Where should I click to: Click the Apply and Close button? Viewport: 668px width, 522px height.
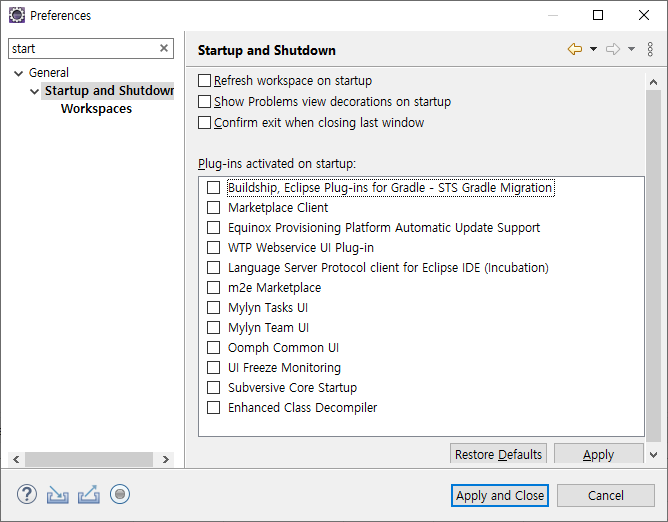[x=500, y=496]
